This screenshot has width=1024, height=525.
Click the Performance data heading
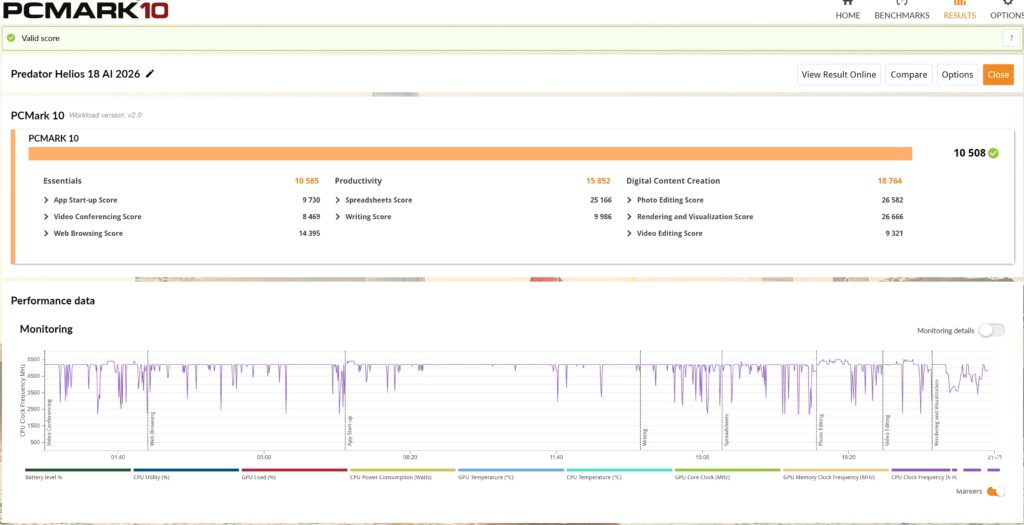coord(53,301)
